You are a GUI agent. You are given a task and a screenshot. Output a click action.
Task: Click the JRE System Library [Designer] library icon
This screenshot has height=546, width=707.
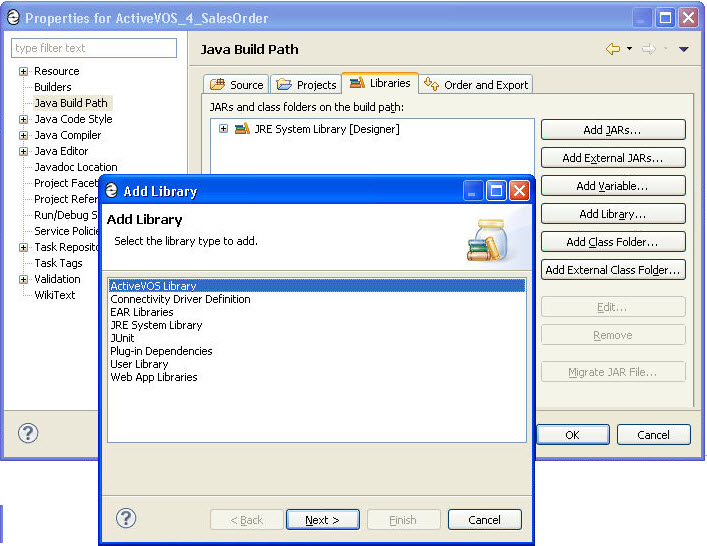click(x=242, y=129)
